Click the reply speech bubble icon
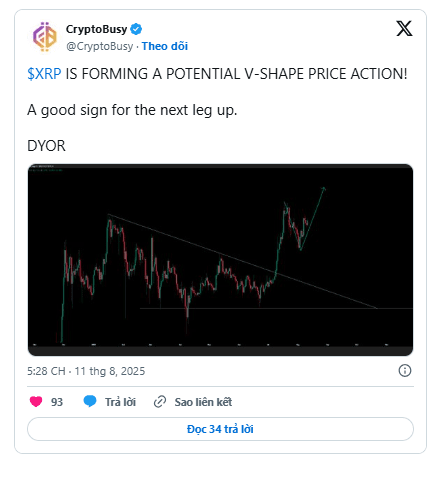This screenshot has height=477, width=441. [90, 401]
